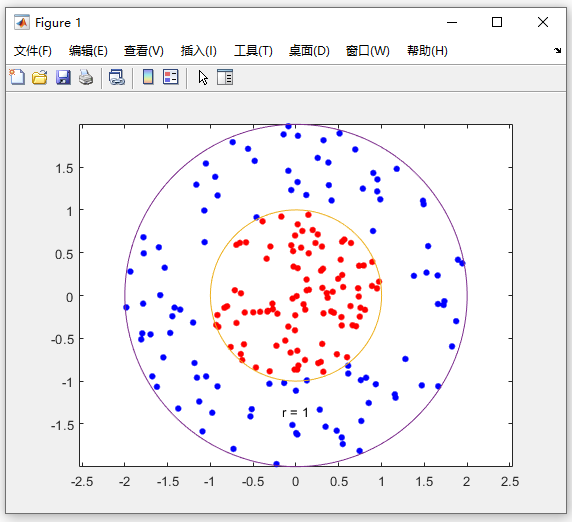Open the 桌面(D) menu
The width and height of the screenshot is (572, 522).
[309, 51]
